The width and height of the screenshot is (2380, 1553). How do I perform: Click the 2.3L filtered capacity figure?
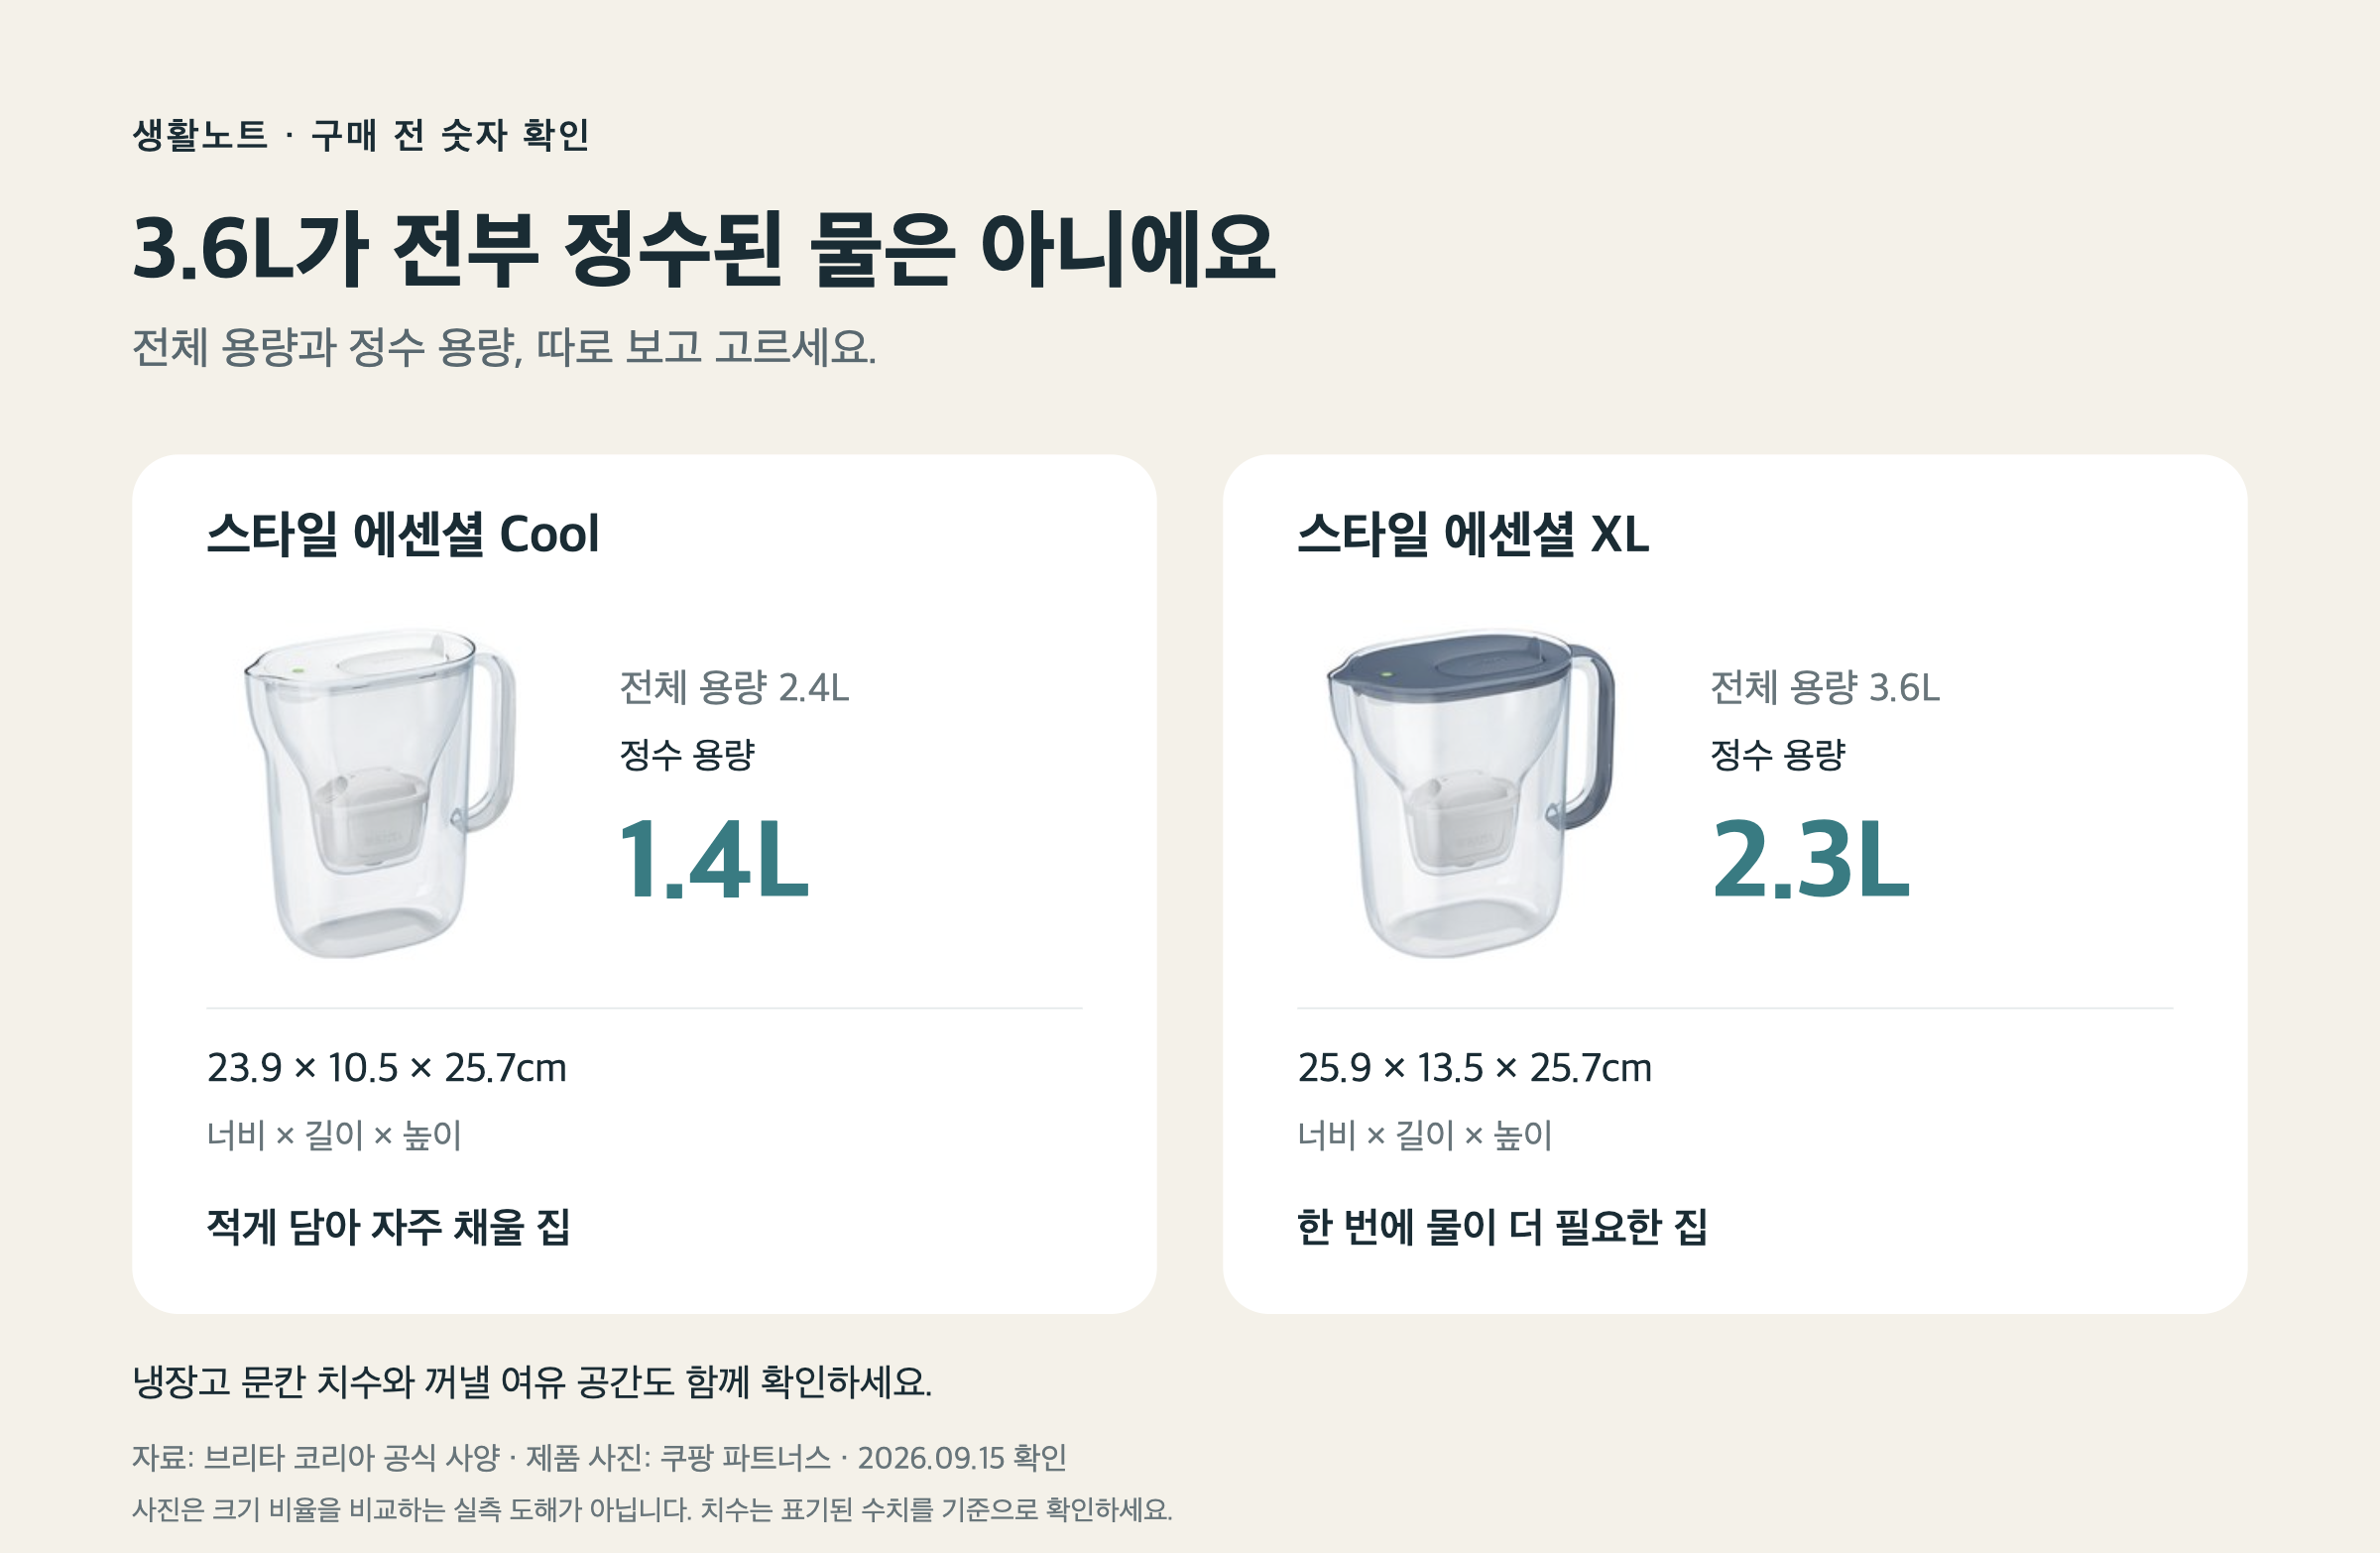coord(1810,859)
